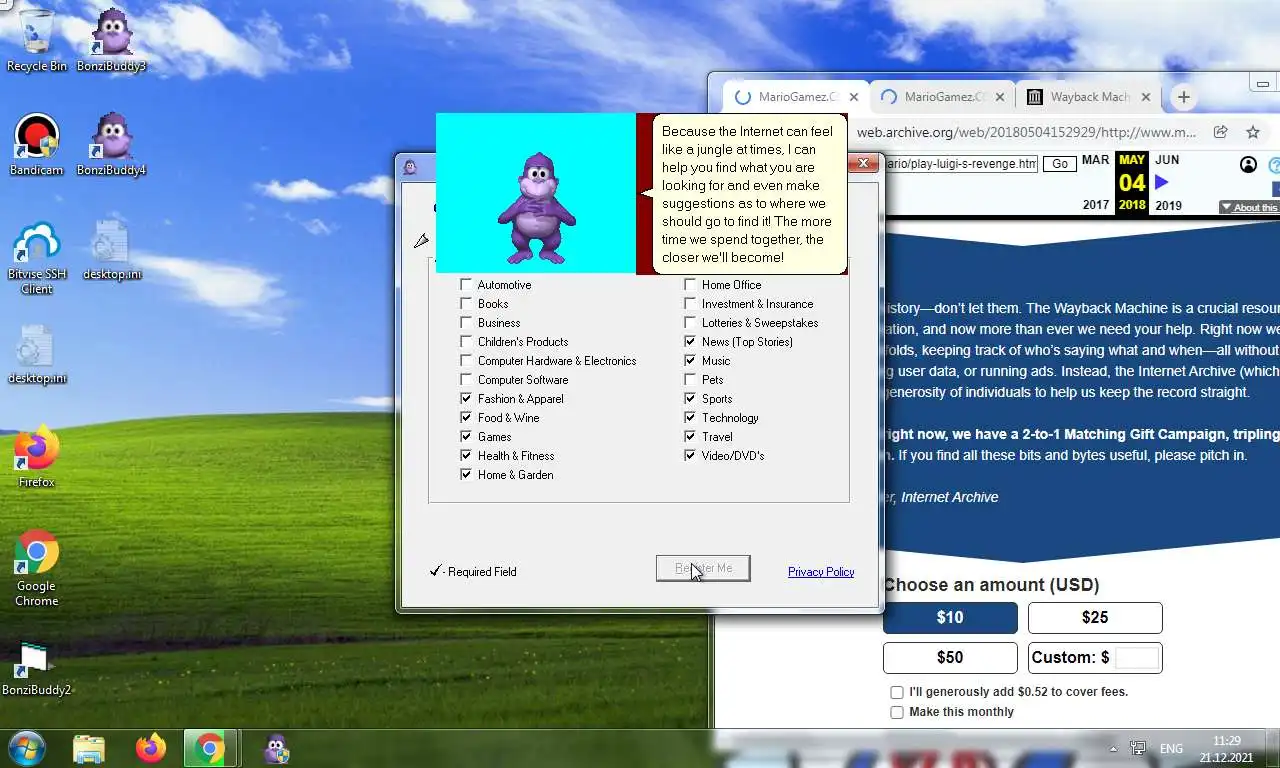Select the desktop.ini file beside Bitvise

pos(111,250)
